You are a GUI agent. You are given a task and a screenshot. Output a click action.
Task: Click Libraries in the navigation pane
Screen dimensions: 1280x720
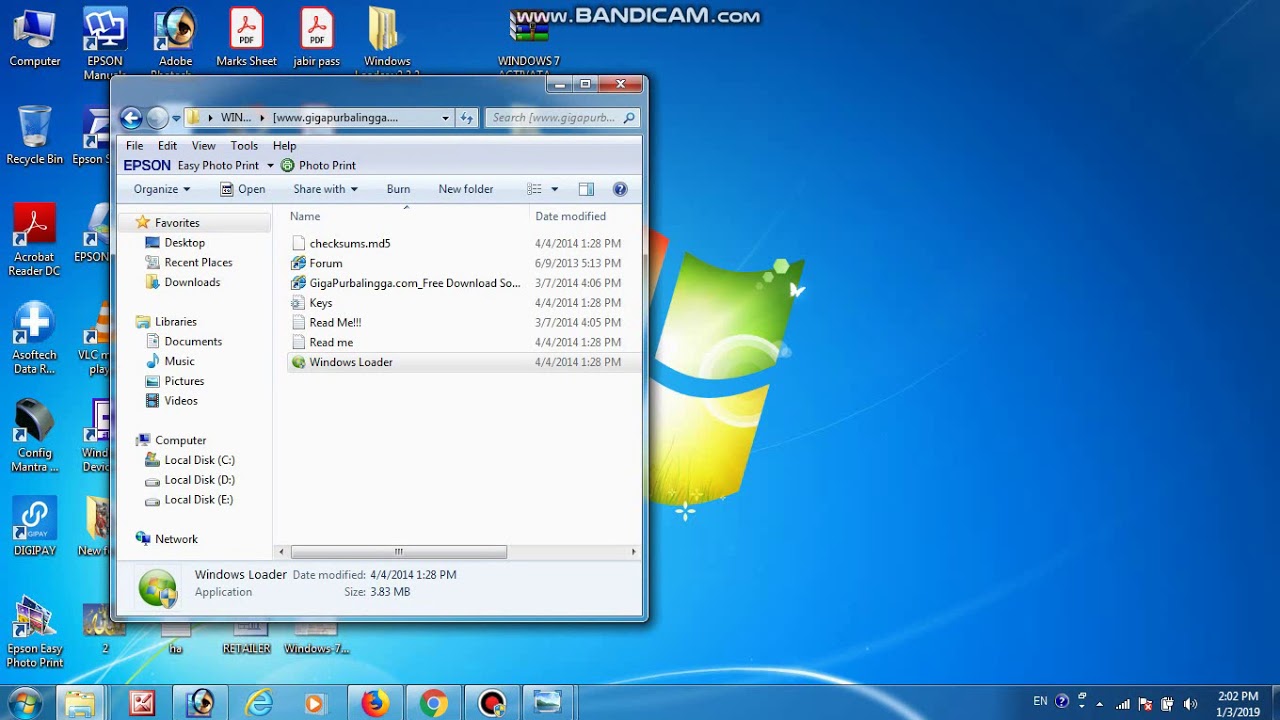click(x=176, y=322)
